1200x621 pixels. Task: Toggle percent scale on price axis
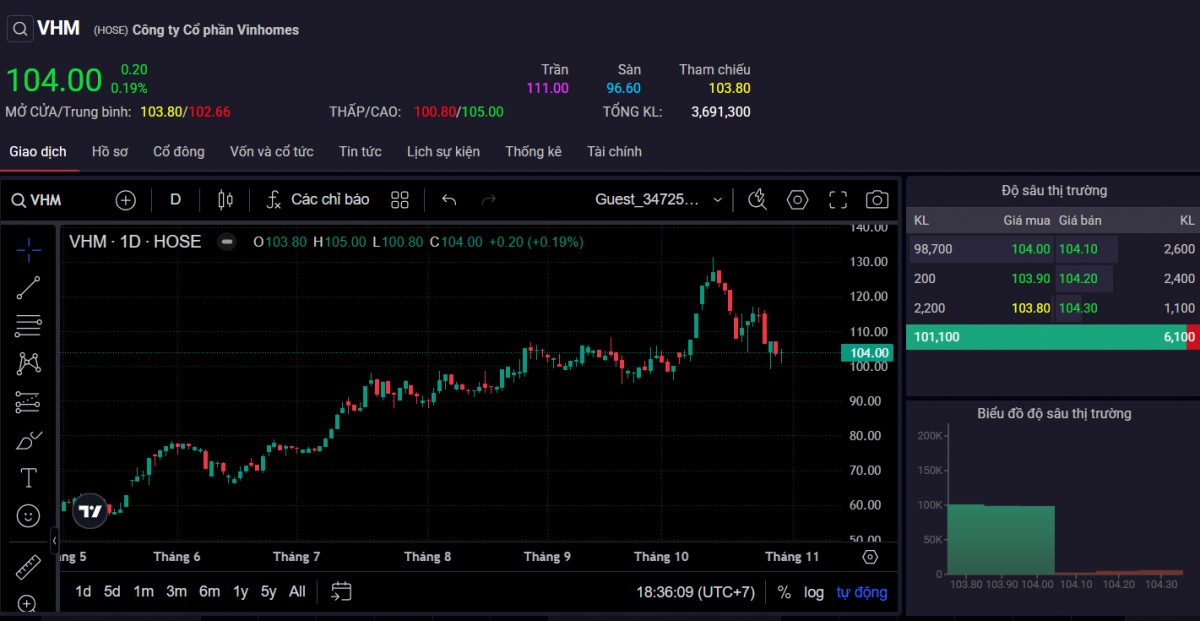[783, 592]
